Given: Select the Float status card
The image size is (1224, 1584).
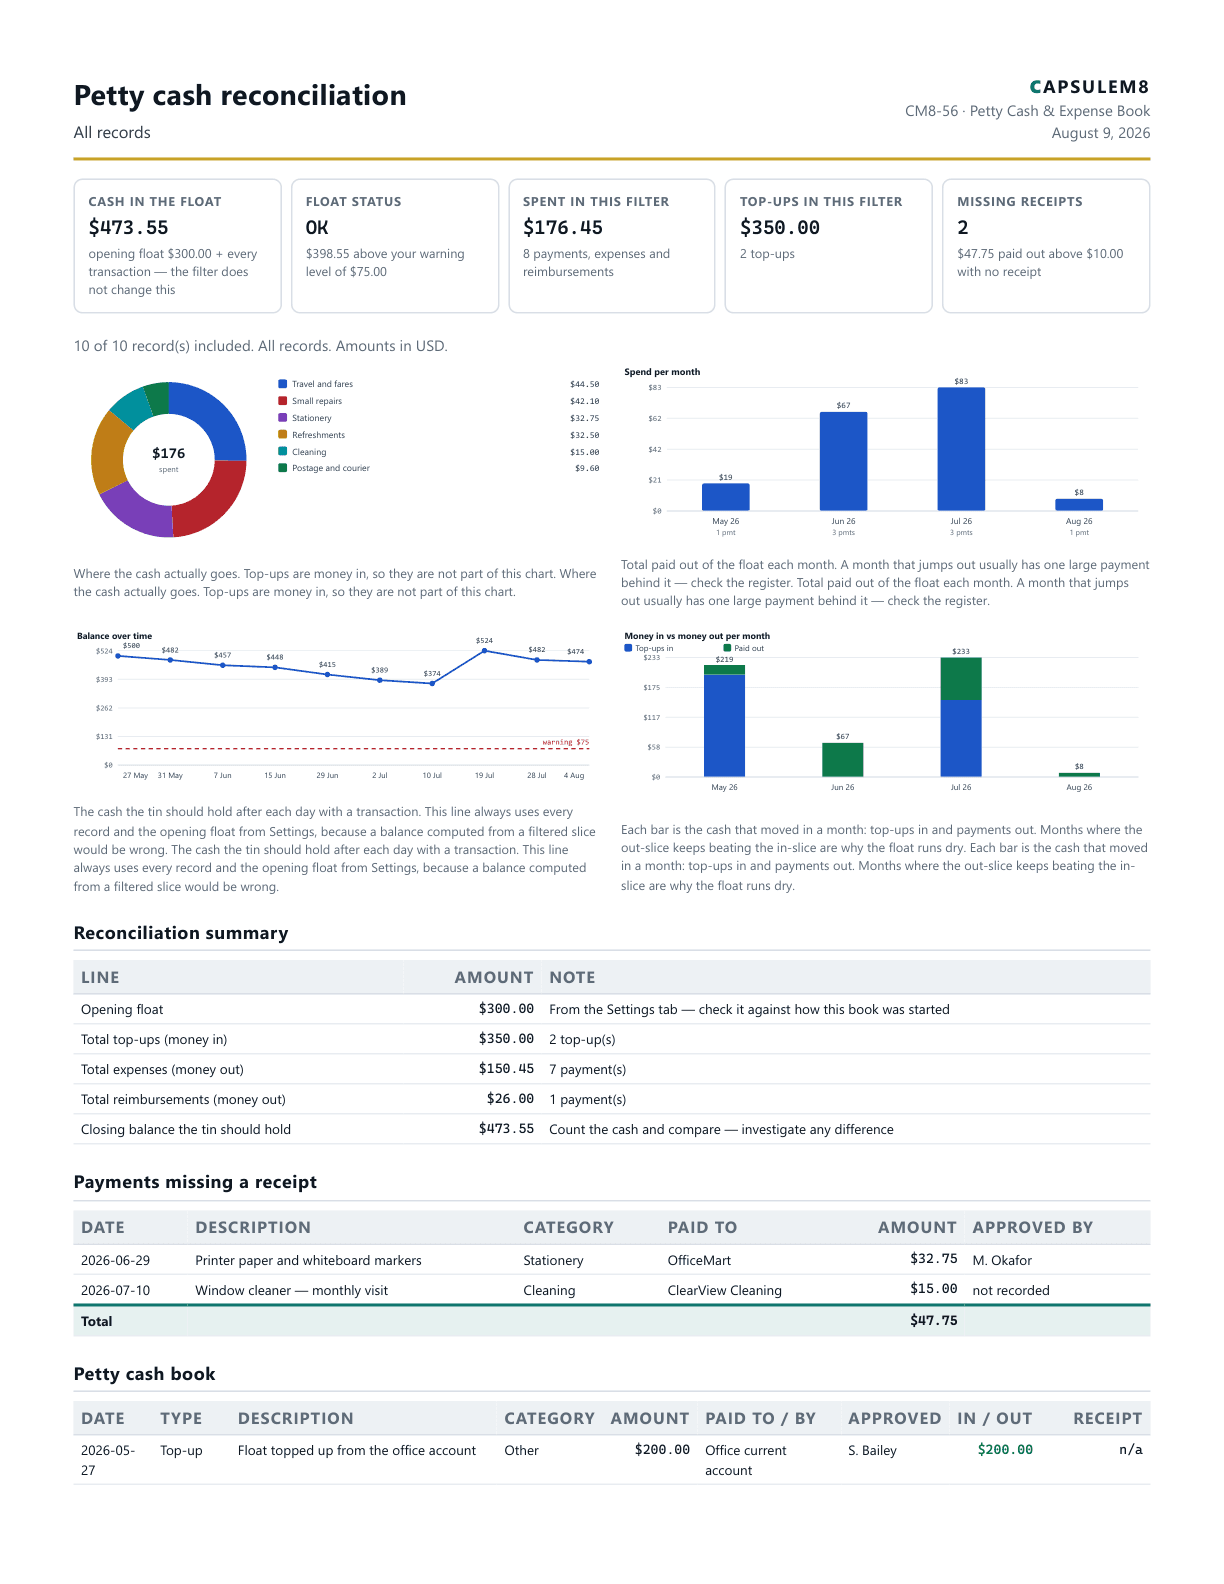Looking at the screenshot, I should click(x=395, y=246).
